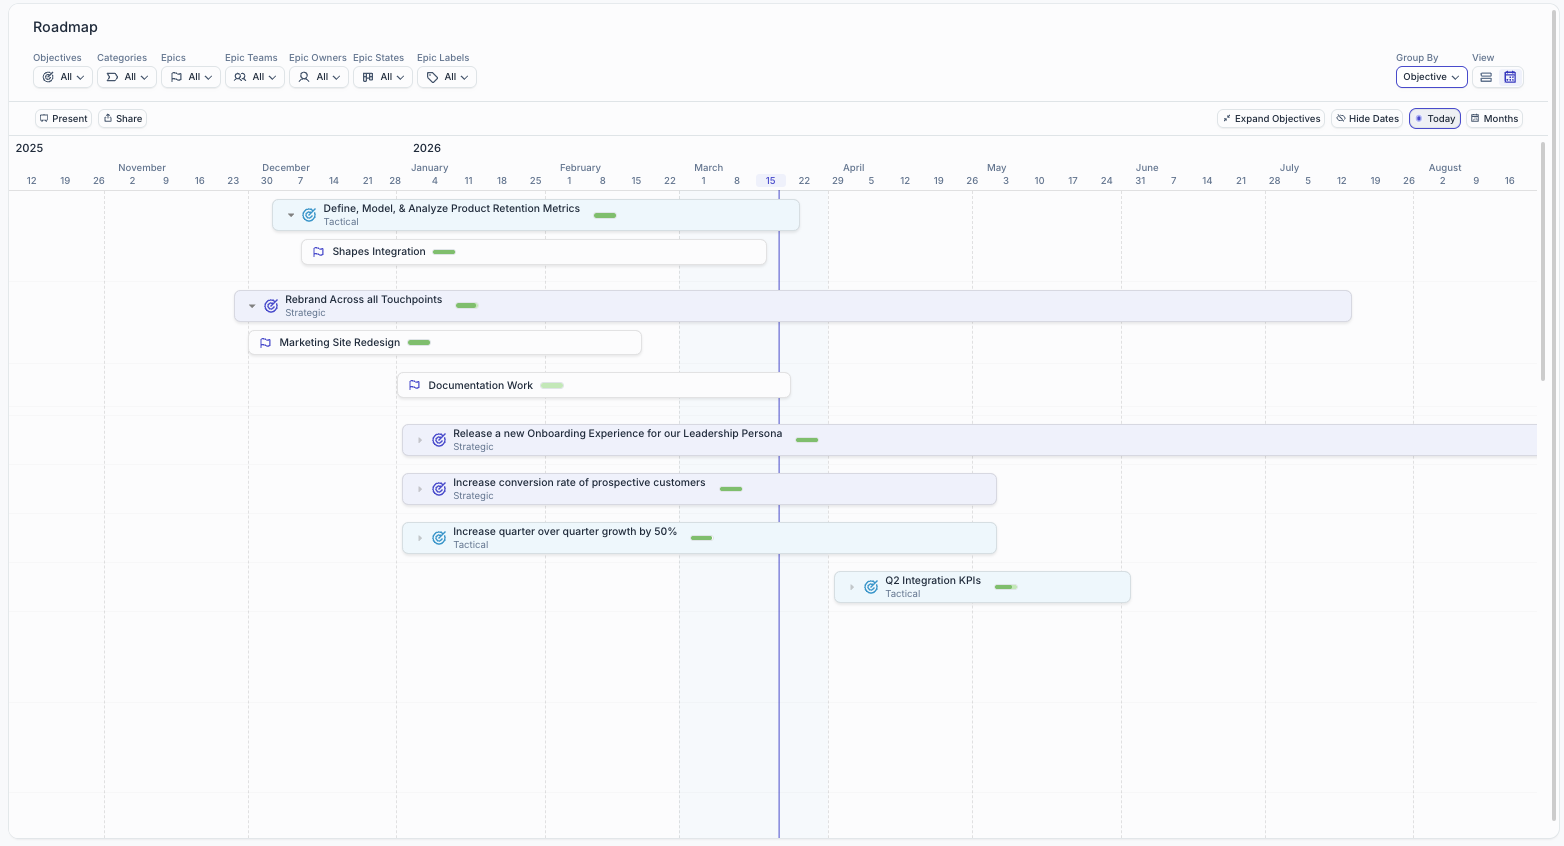Open Increase conversion rate of prospective customers title
This screenshot has height=846, width=1564.
[579, 483]
